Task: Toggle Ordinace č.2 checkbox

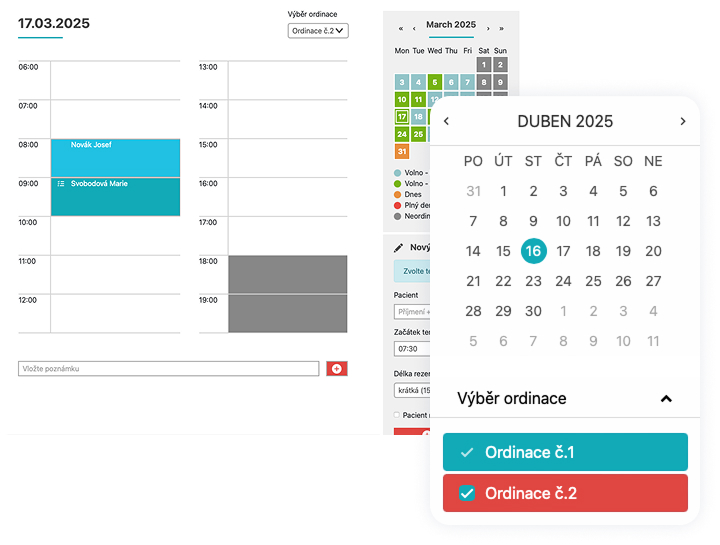Action: point(466,493)
